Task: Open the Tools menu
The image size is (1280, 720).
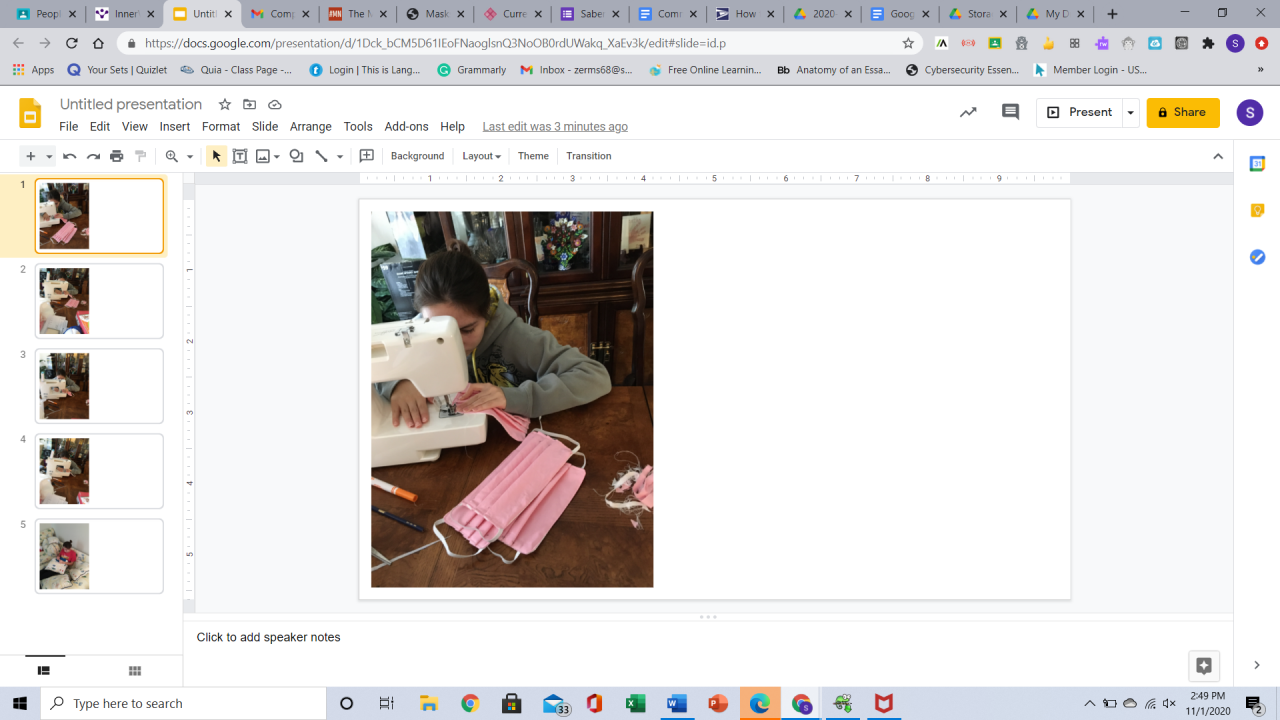Action: point(358,127)
